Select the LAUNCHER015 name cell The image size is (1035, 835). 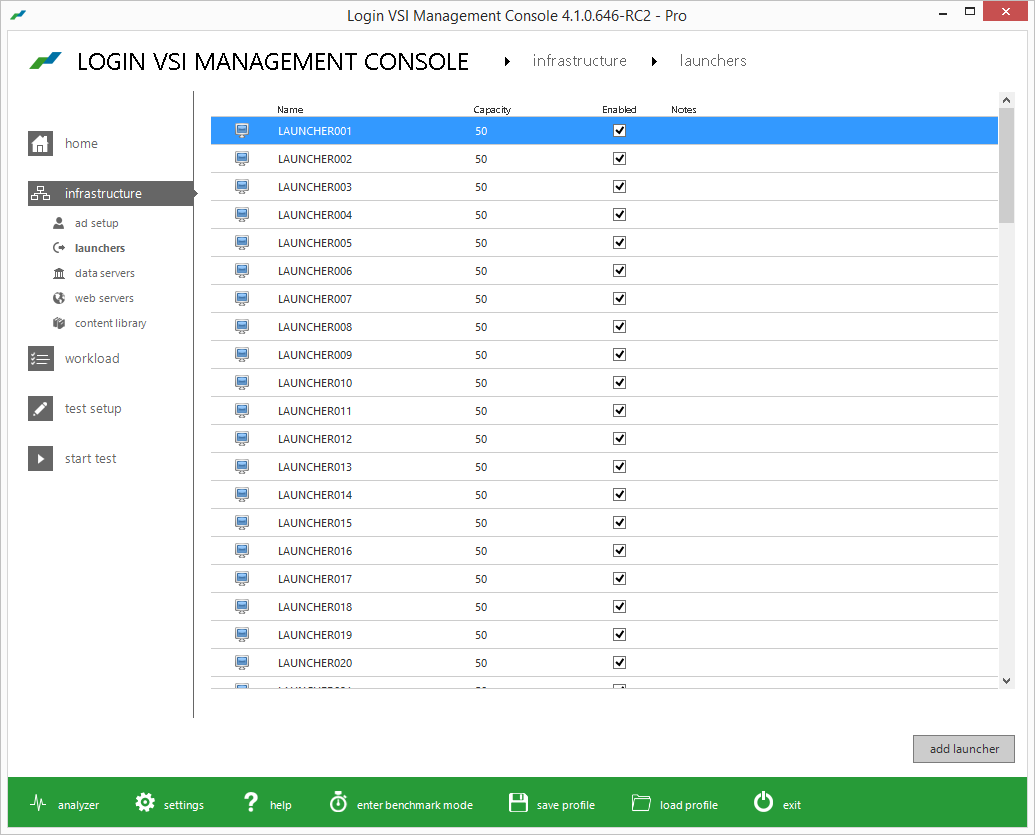(x=315, y=523)
